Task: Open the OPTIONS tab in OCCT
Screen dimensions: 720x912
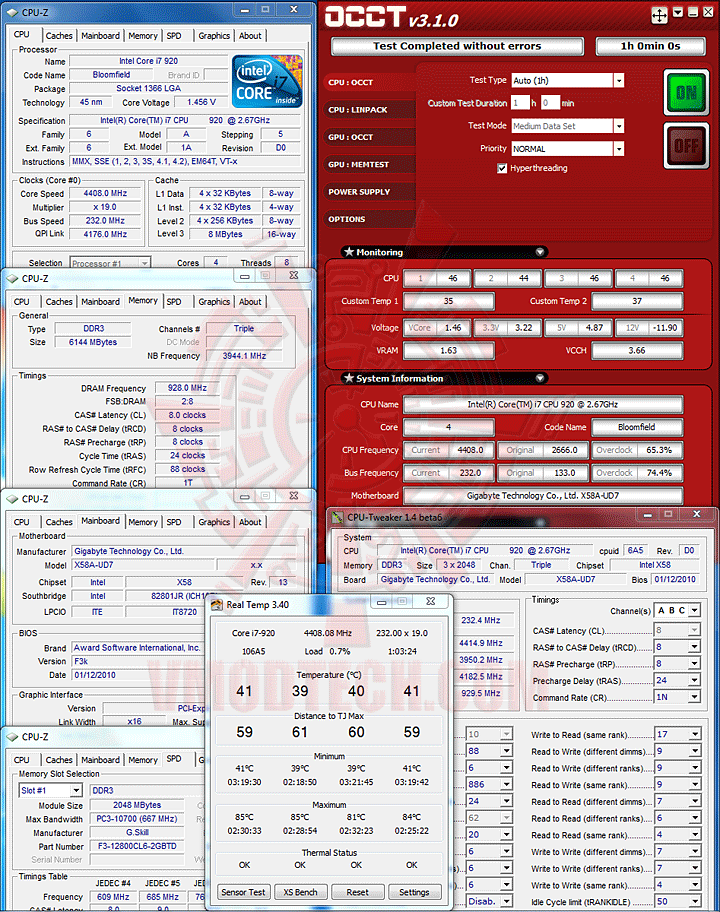Action: pyautogui.click(x=370, y=219)
